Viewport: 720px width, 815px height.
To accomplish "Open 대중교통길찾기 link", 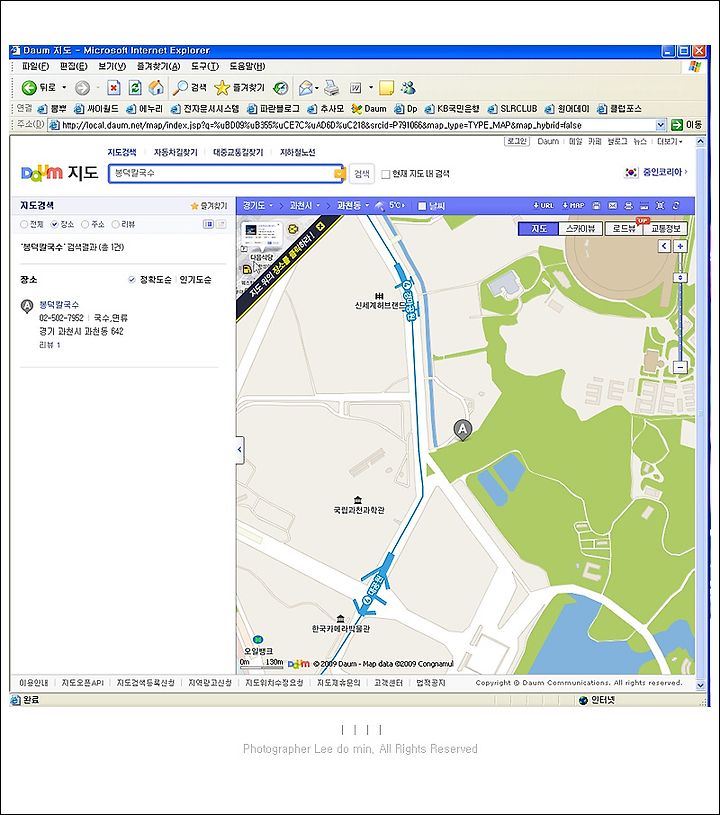I will point(238,152).
